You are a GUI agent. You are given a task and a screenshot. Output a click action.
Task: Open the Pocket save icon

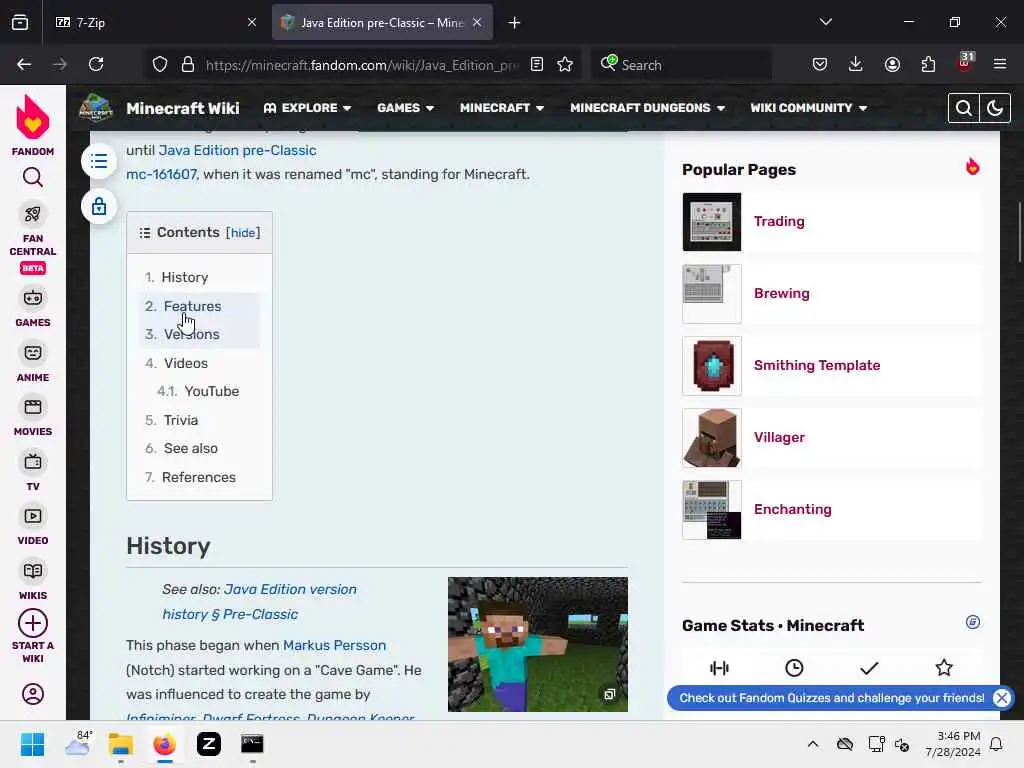point(820,64)
